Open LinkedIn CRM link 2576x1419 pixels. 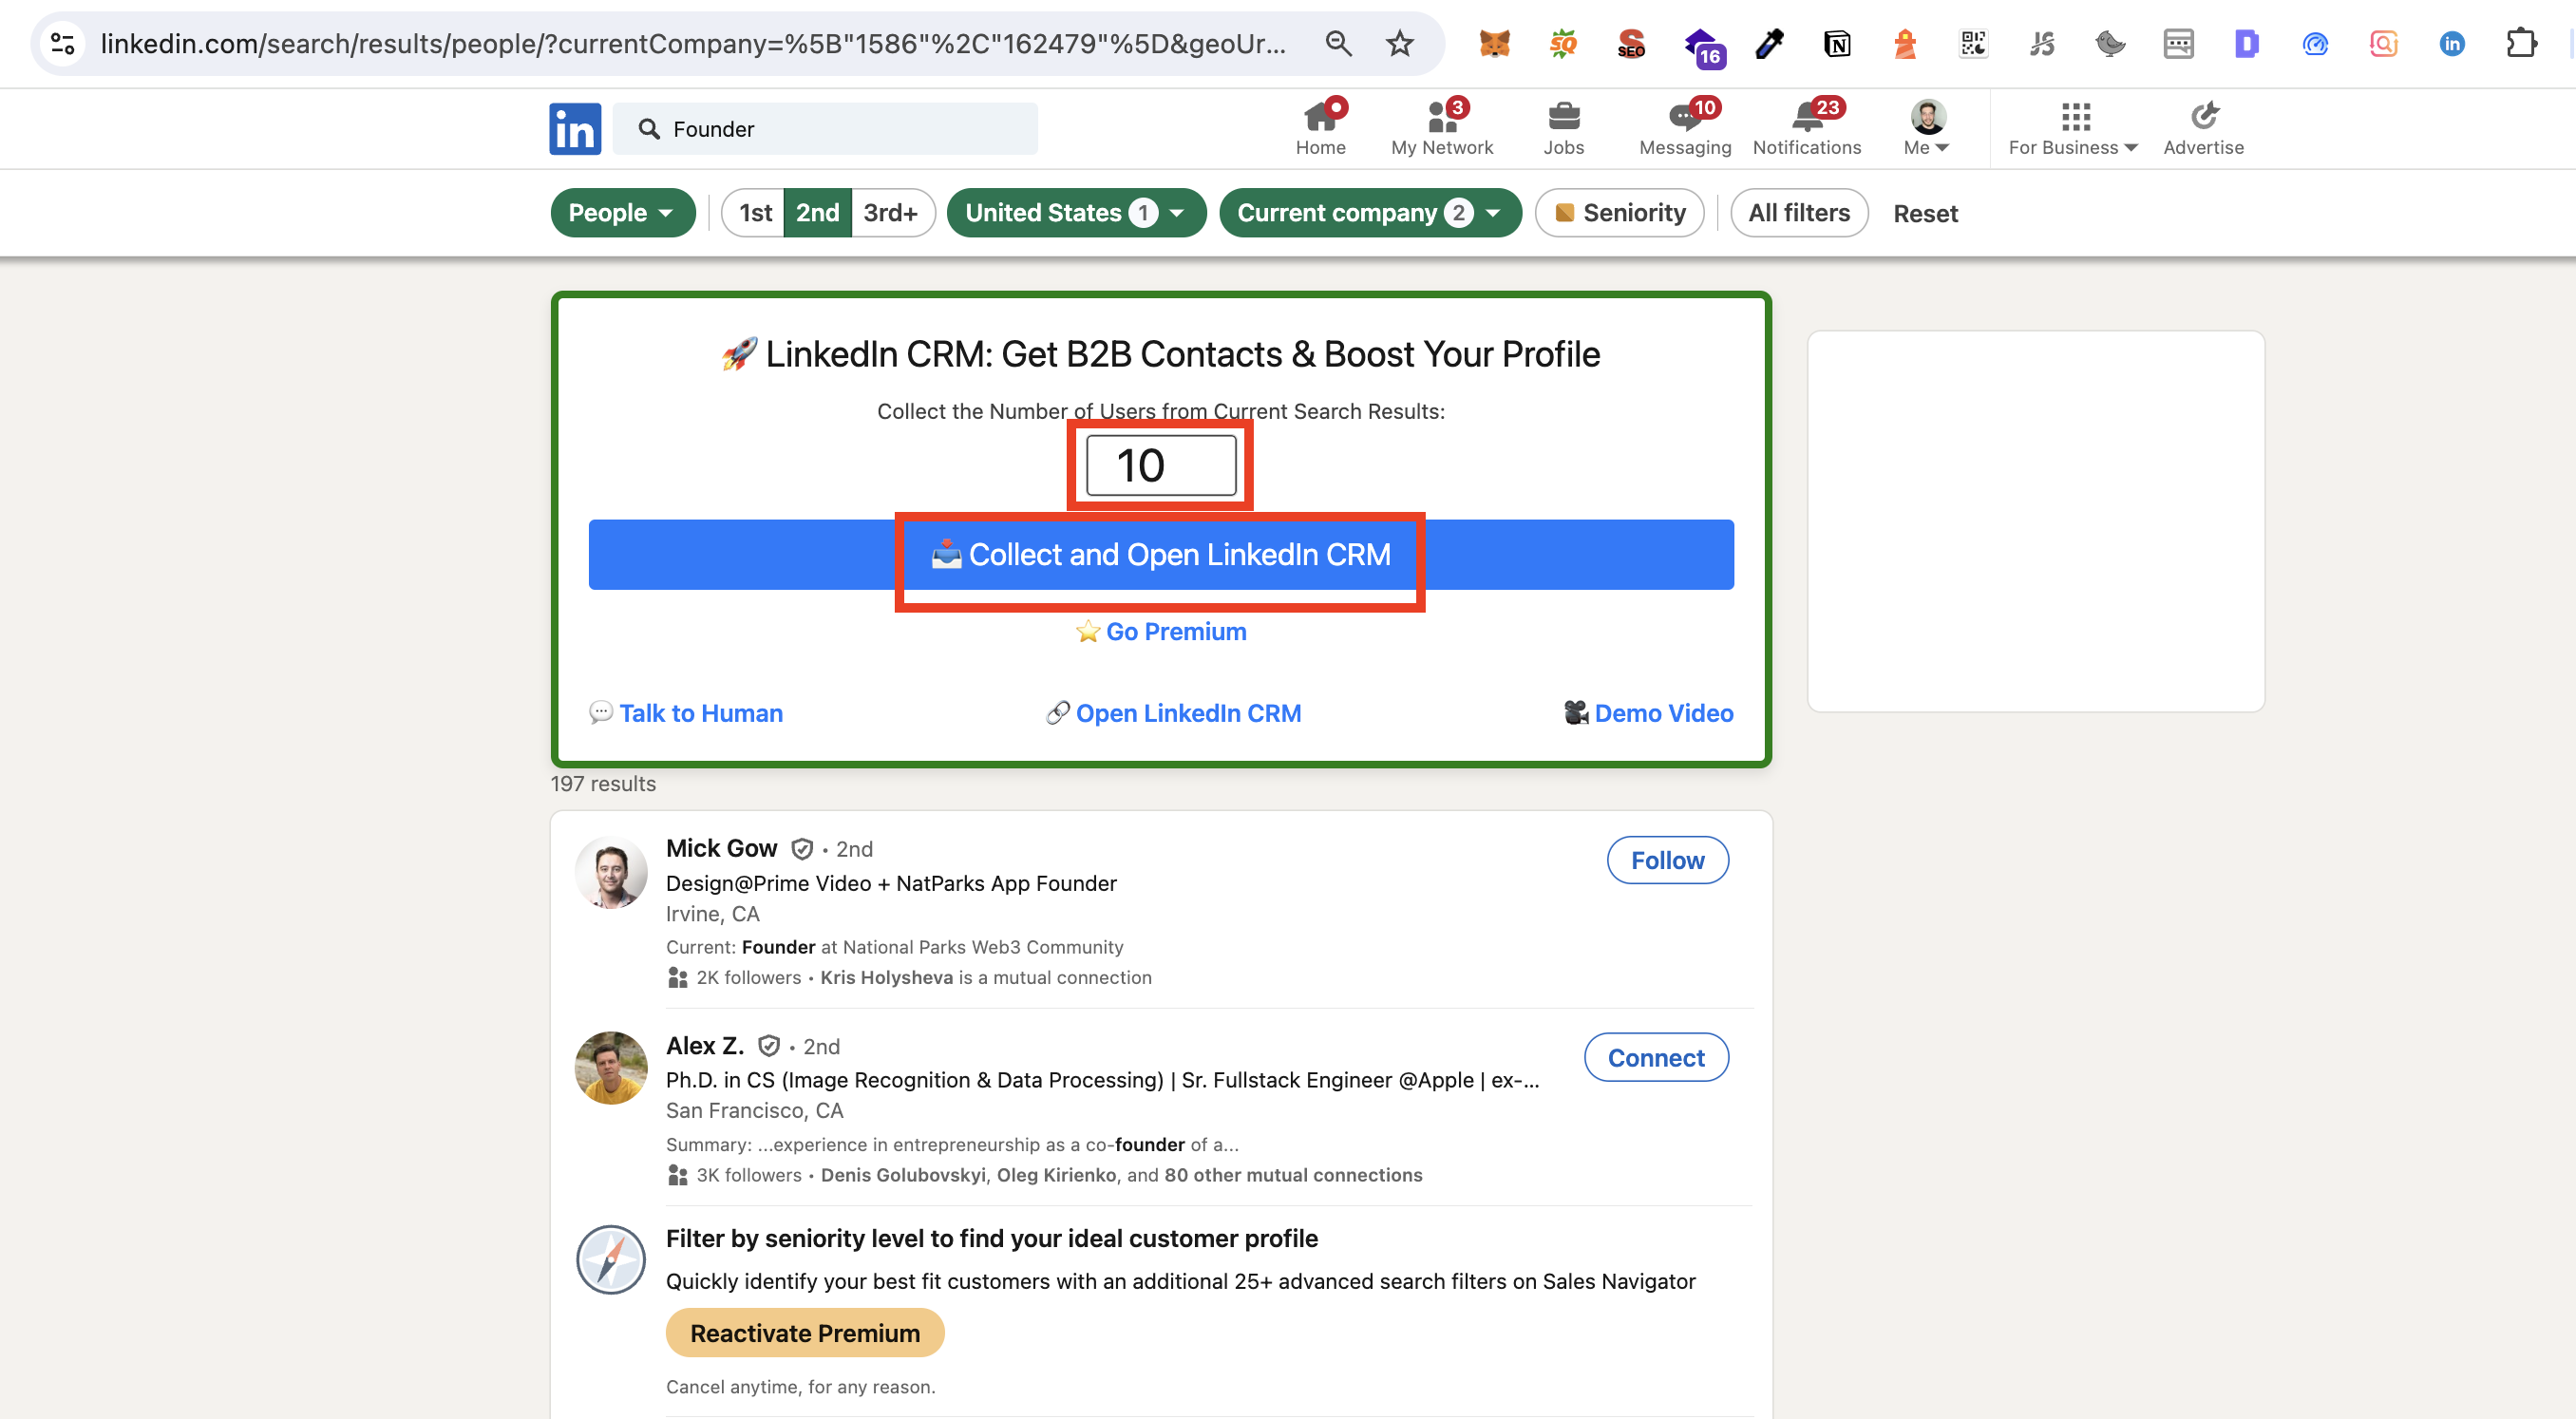[x=1173, y=714]
